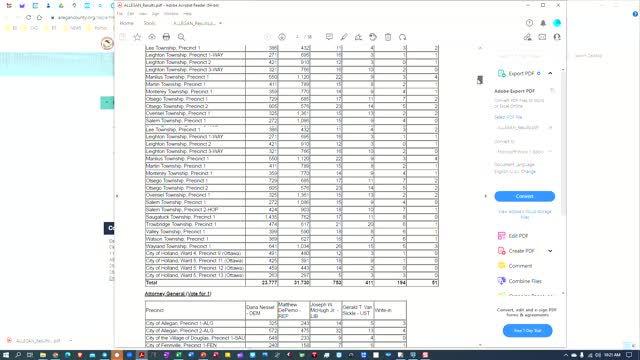Click the trash delete icon in toolbar

pyautogui.click(x=388, y=37)
